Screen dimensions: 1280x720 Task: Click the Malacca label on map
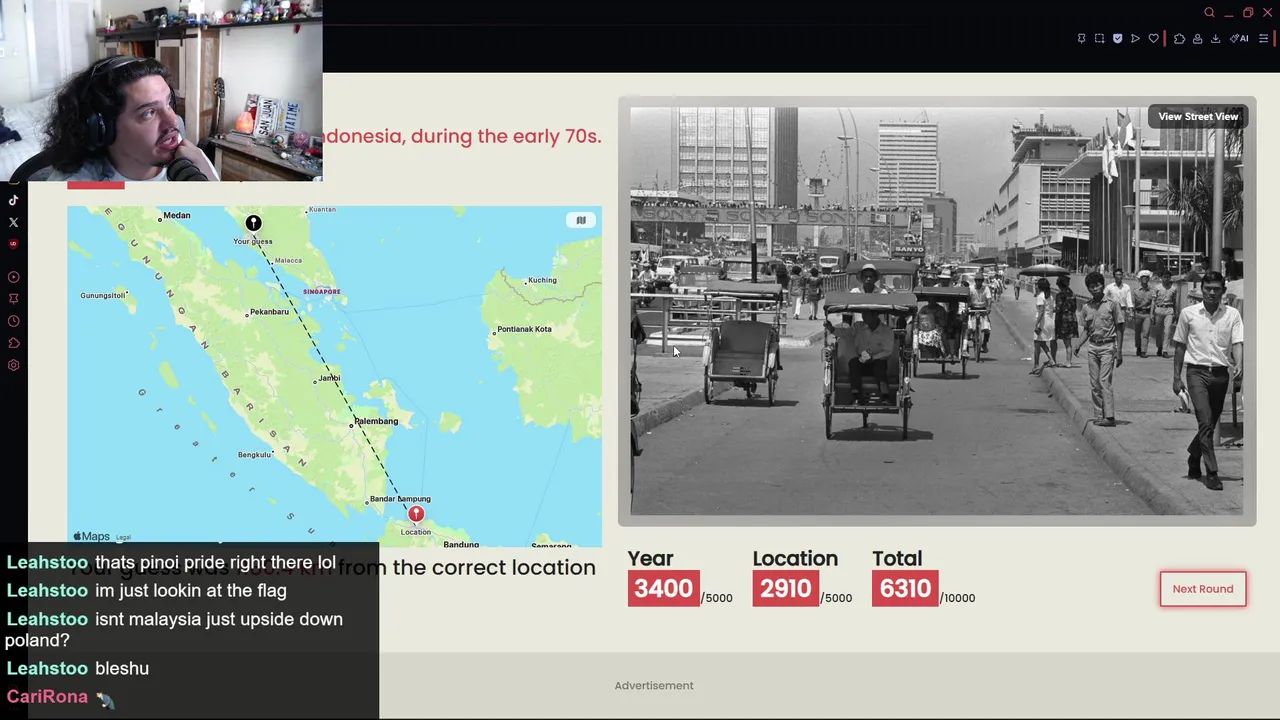(x=288, y=261)
